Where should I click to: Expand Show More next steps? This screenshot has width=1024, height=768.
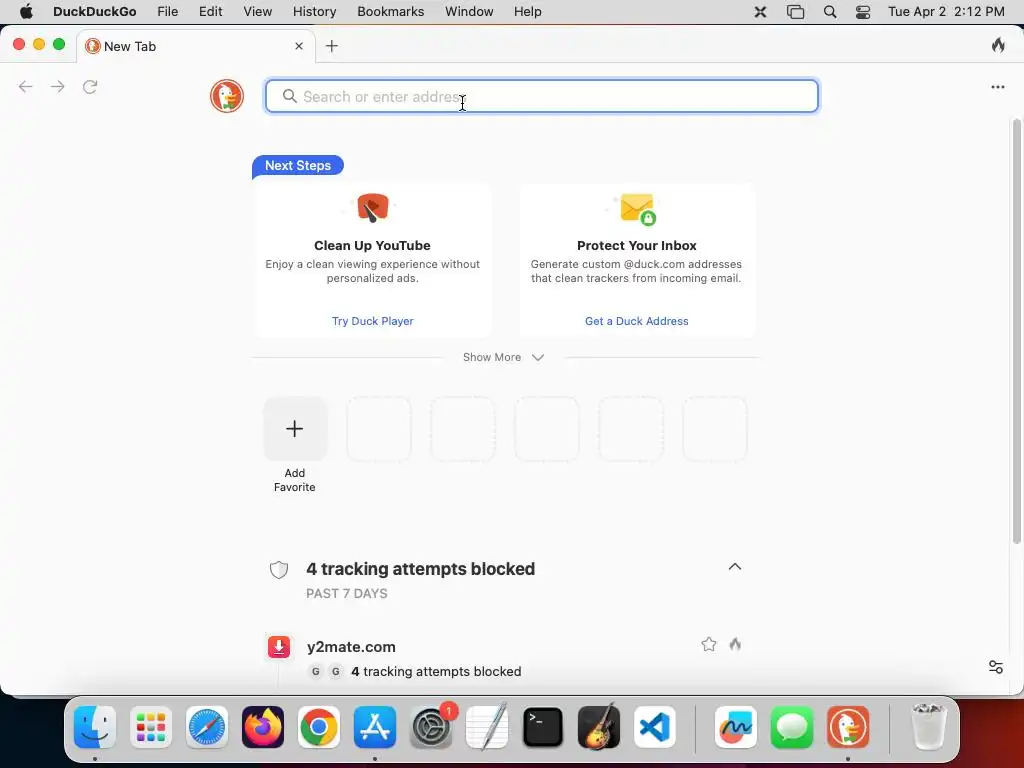coord(504,357)
